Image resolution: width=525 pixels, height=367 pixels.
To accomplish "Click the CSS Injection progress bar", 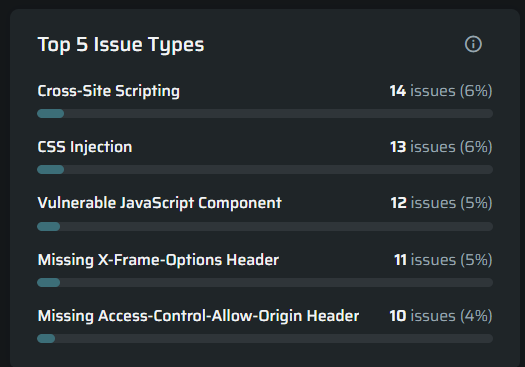I will coord(265,169).
